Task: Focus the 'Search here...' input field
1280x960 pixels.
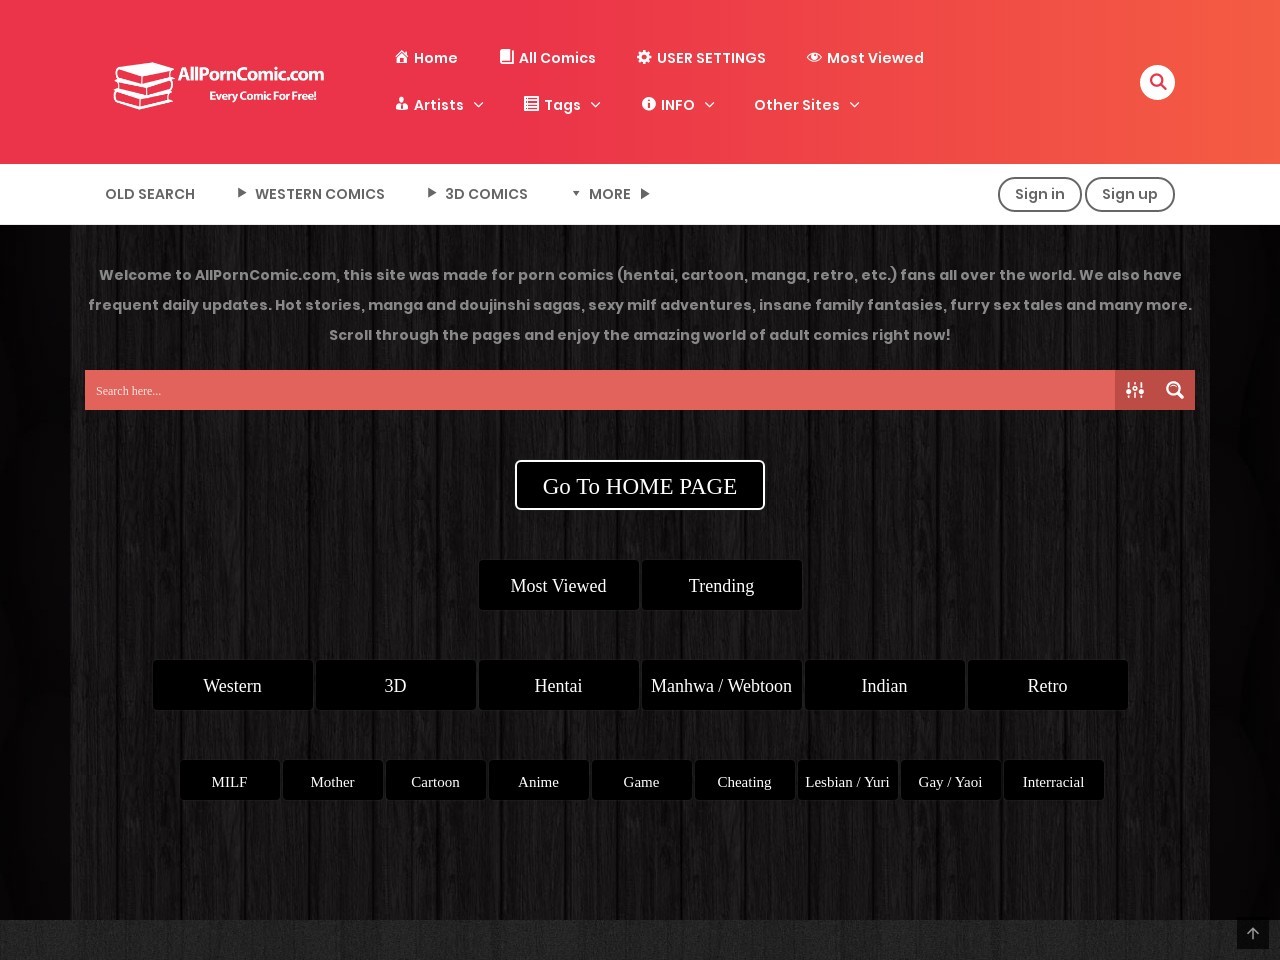Action: click(x=600, y=390)
